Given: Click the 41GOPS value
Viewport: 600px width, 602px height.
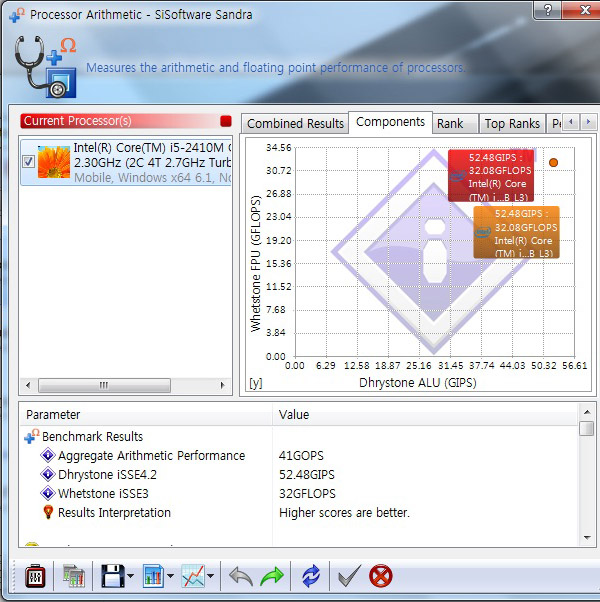Looking at the screenshot, I should pos(301,456).
